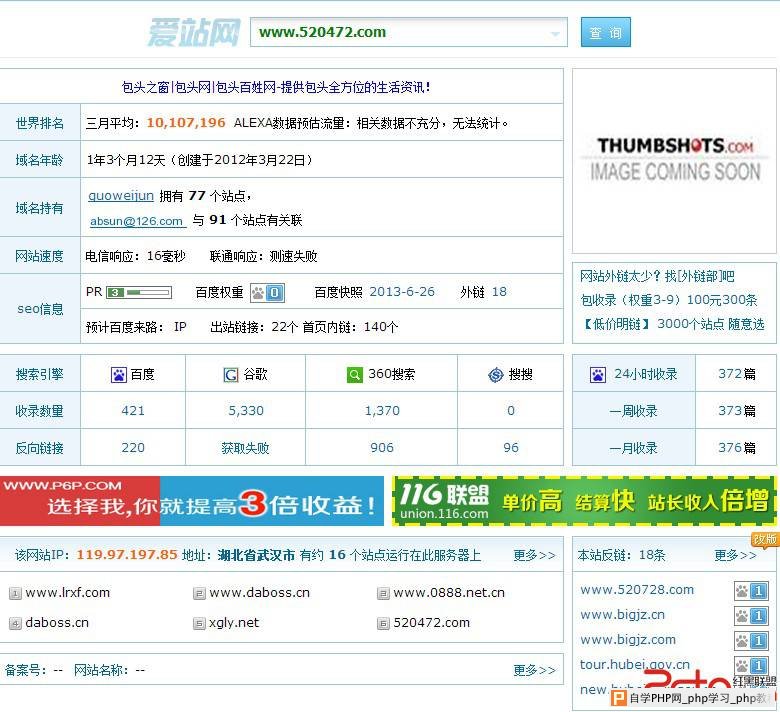Click the Alexa rank 10,107,196 value
Viewport: 780px width, 712px height.
(x=186, y=123)
